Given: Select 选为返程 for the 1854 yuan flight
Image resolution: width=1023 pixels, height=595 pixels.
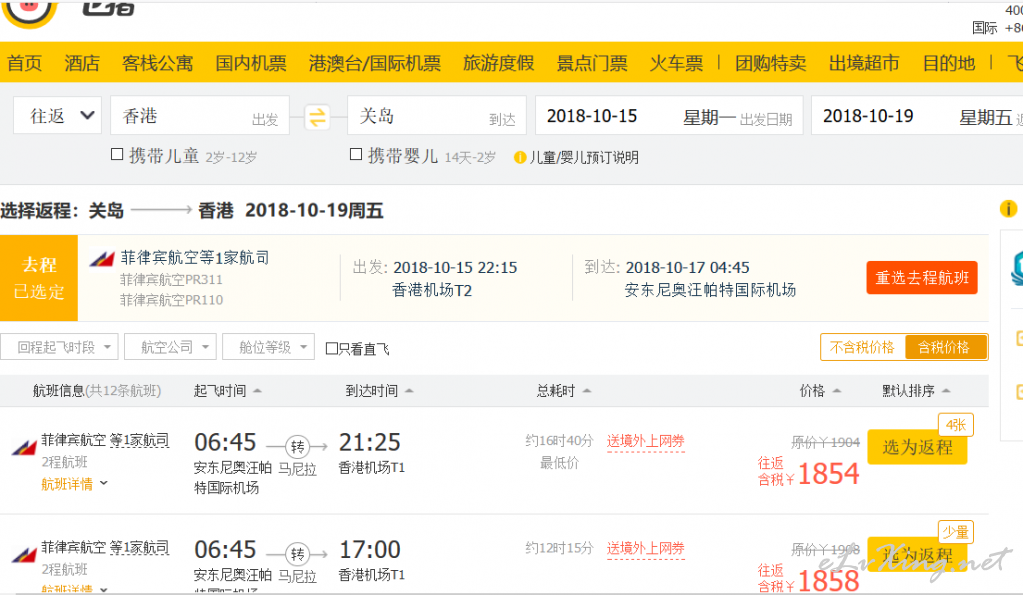Looking at the screenshot, I should (x=917, y=447).
